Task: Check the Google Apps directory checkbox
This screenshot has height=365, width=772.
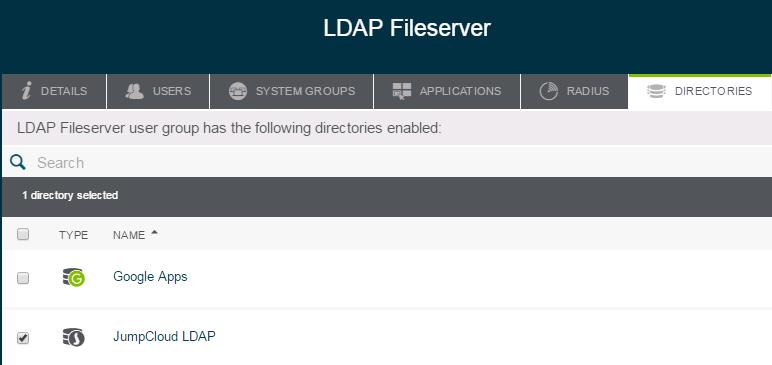Action: pyautogui.click(x=23, y=278)
